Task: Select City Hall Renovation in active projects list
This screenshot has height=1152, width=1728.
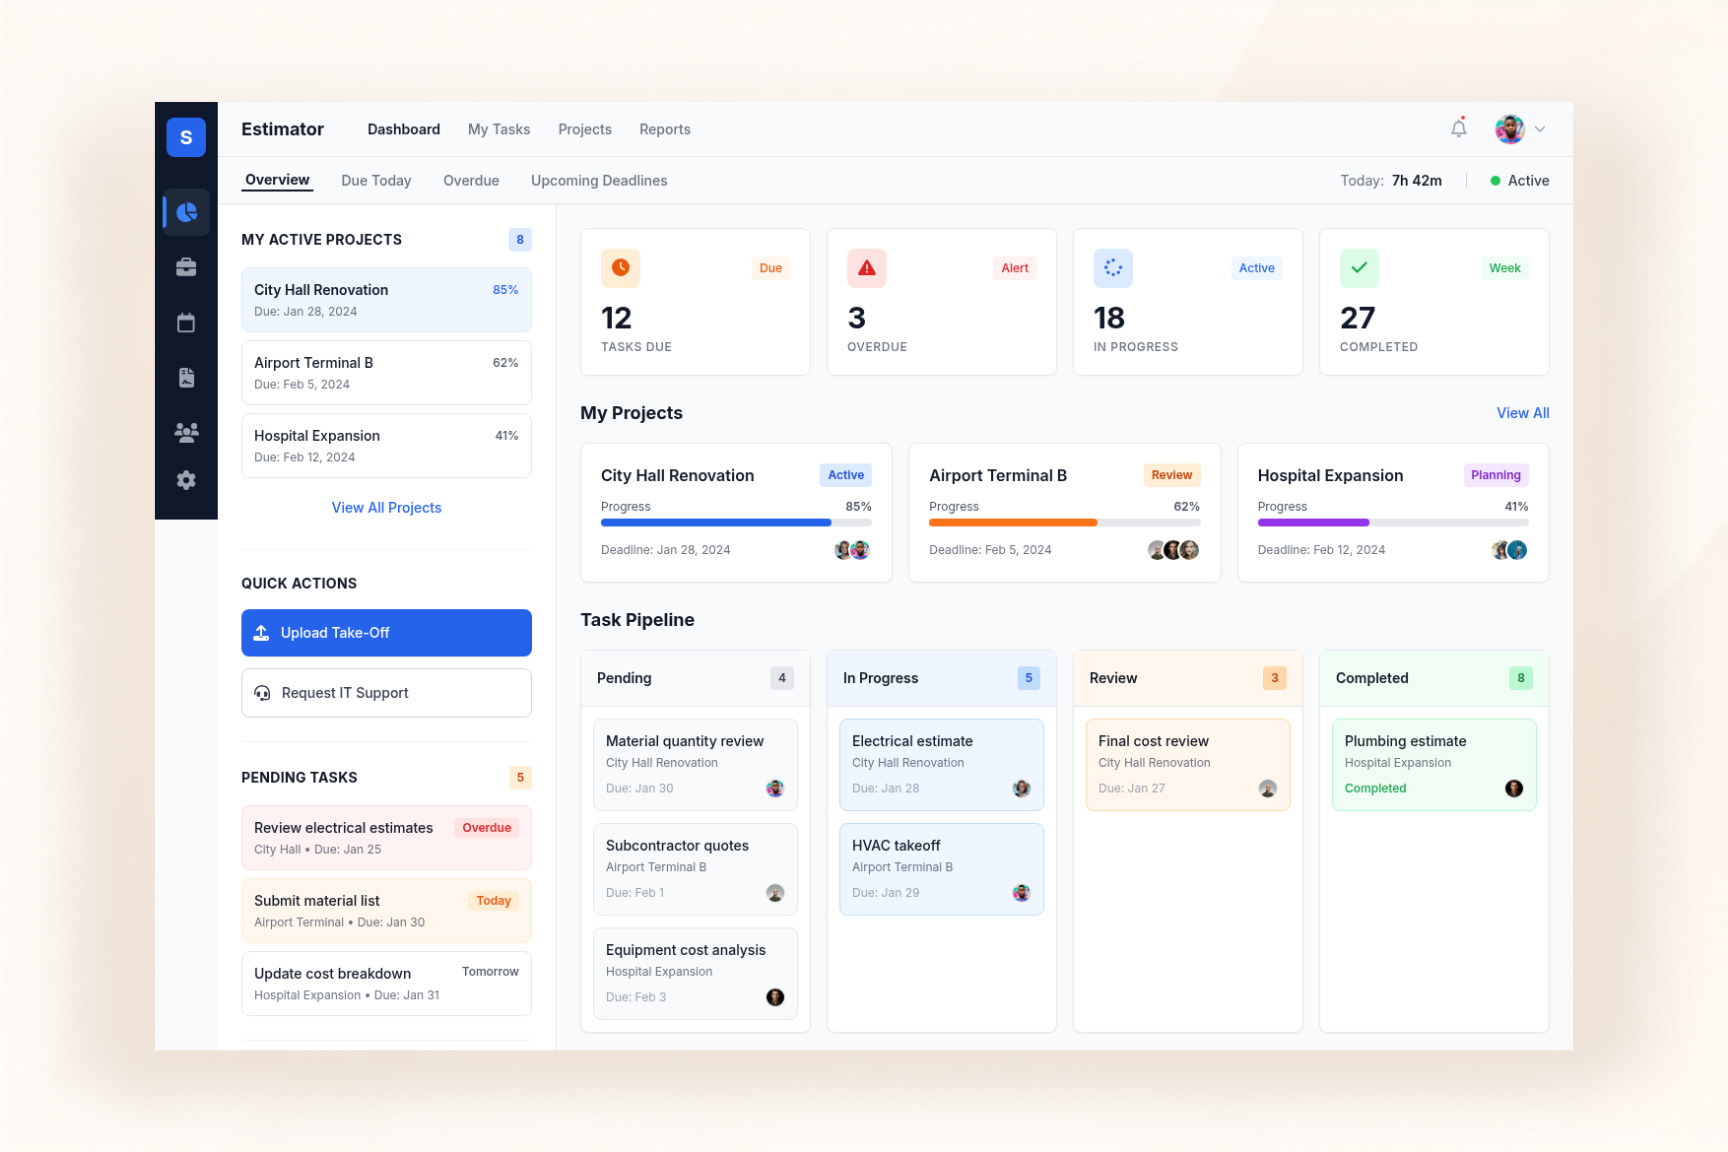Action: (x=386, y=300)
